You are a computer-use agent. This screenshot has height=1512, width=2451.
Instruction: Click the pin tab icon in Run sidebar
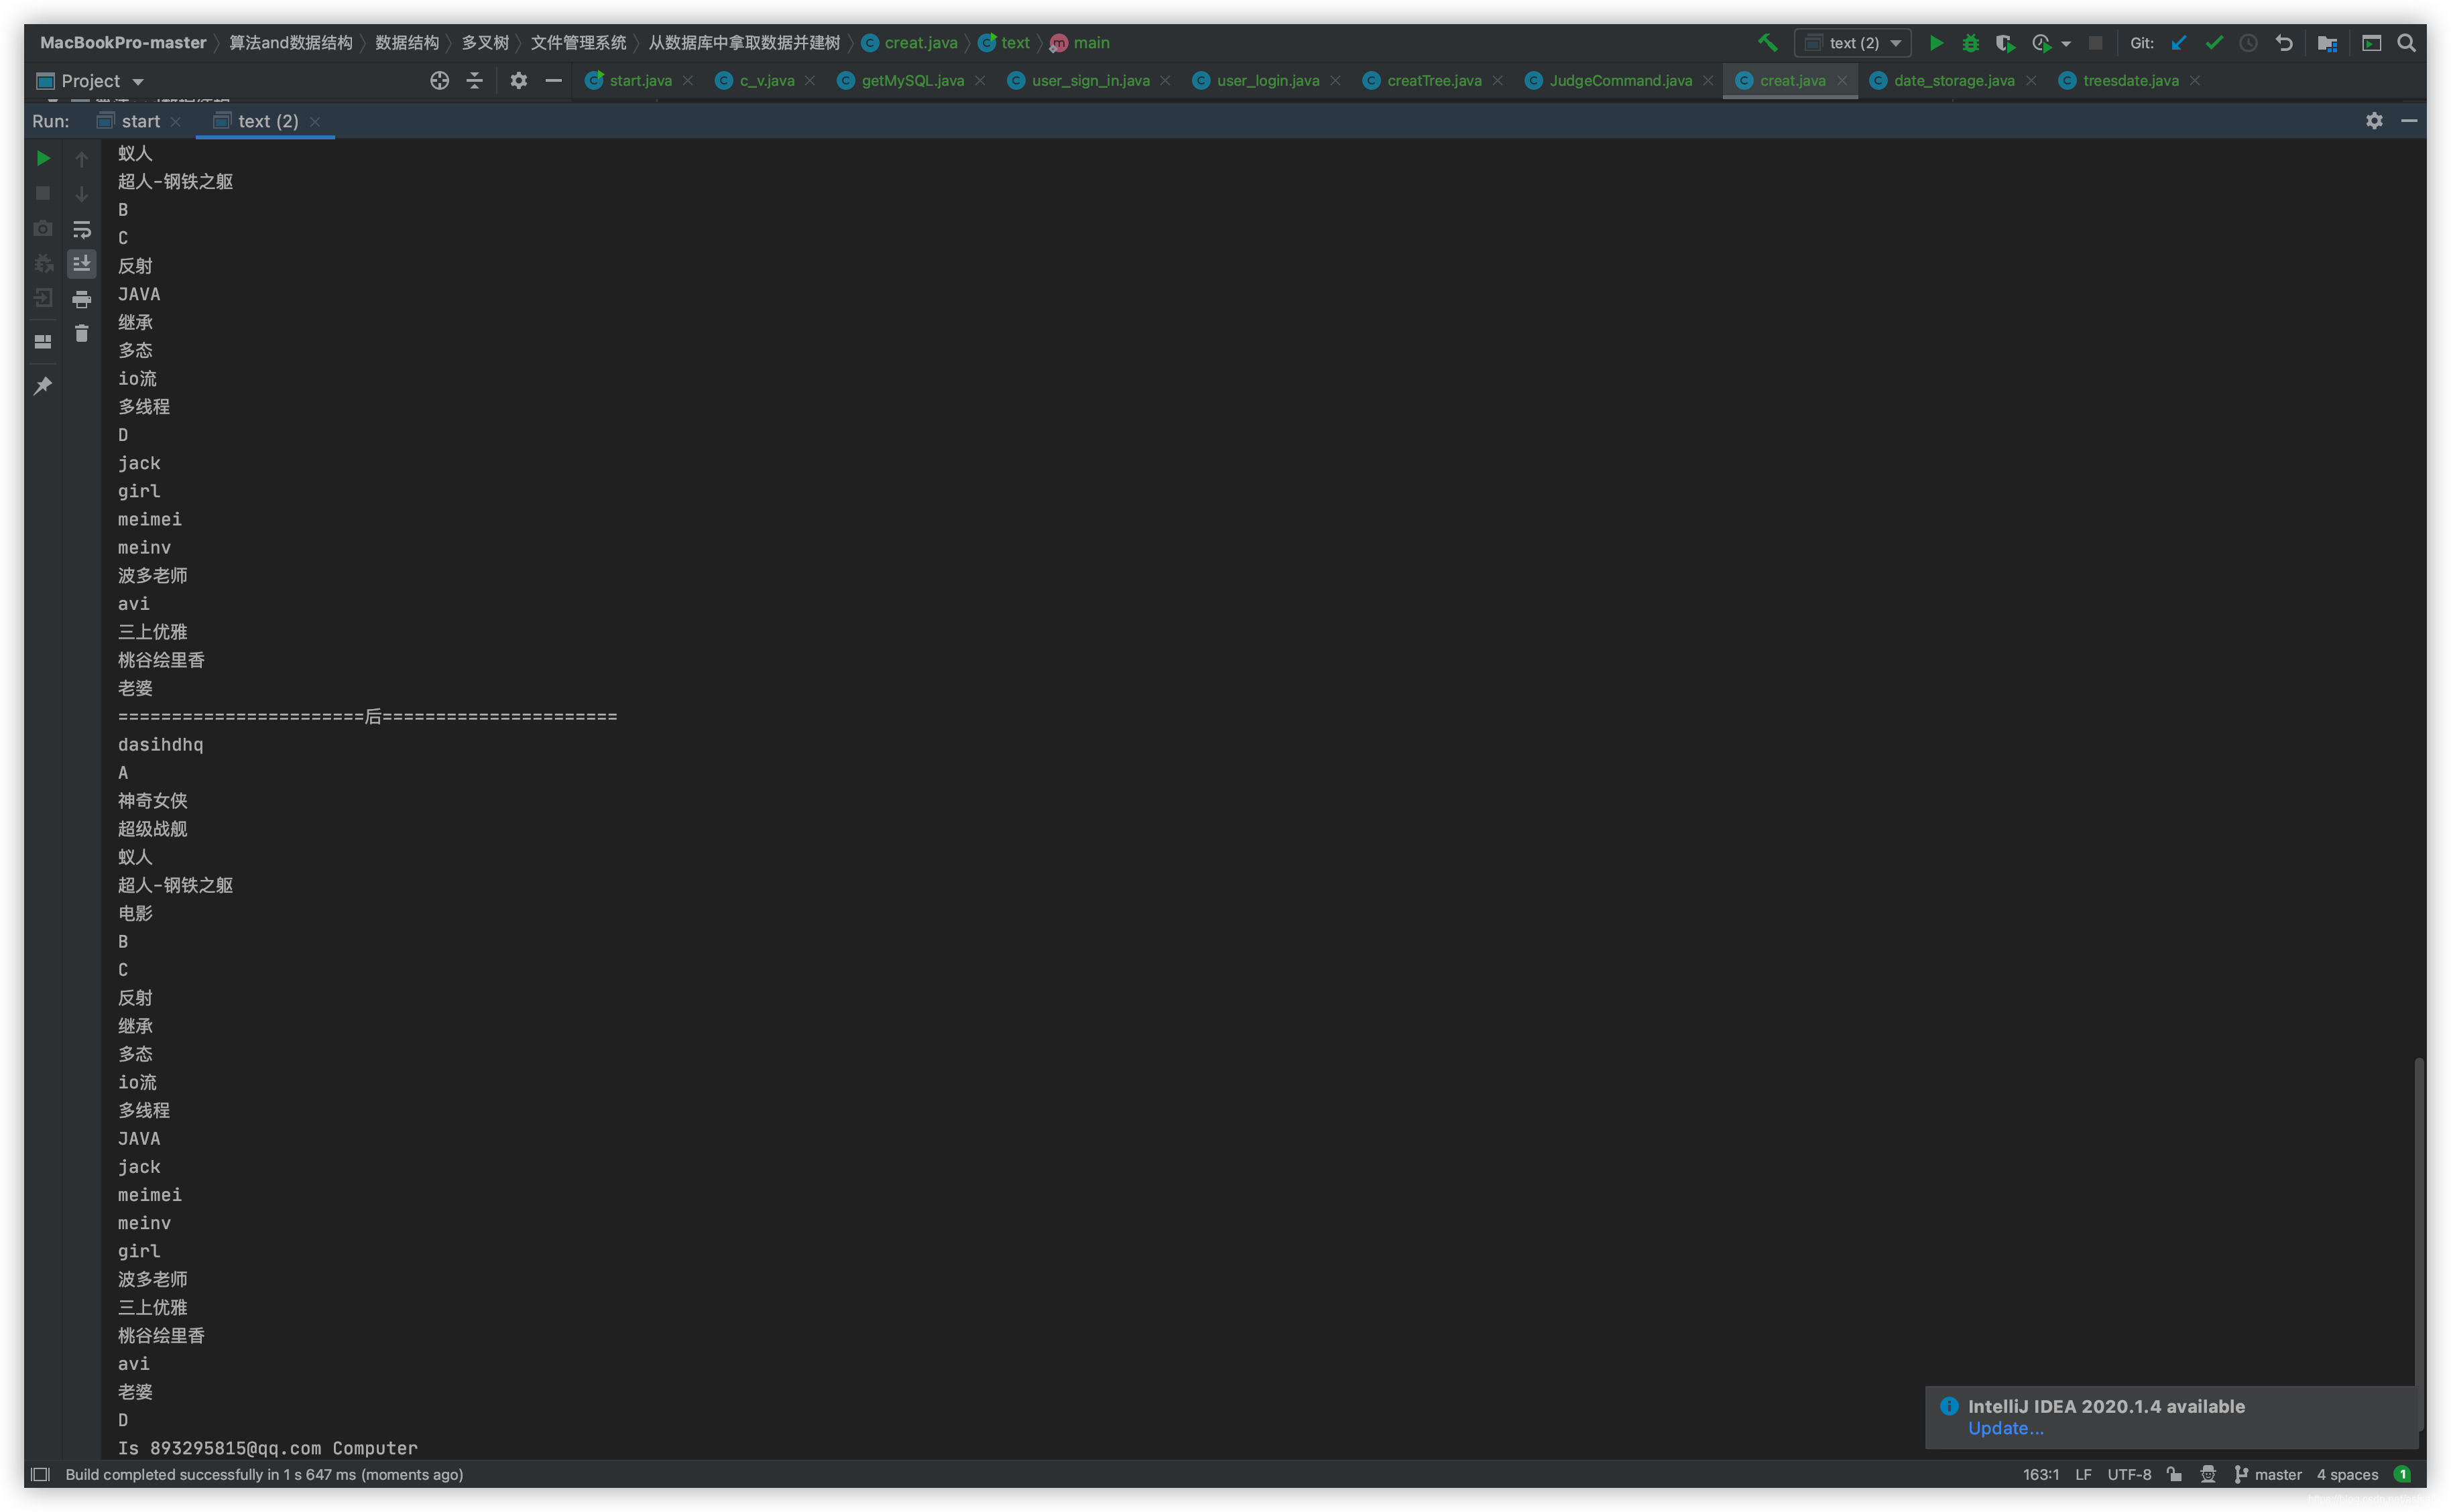tap(43, 386)
